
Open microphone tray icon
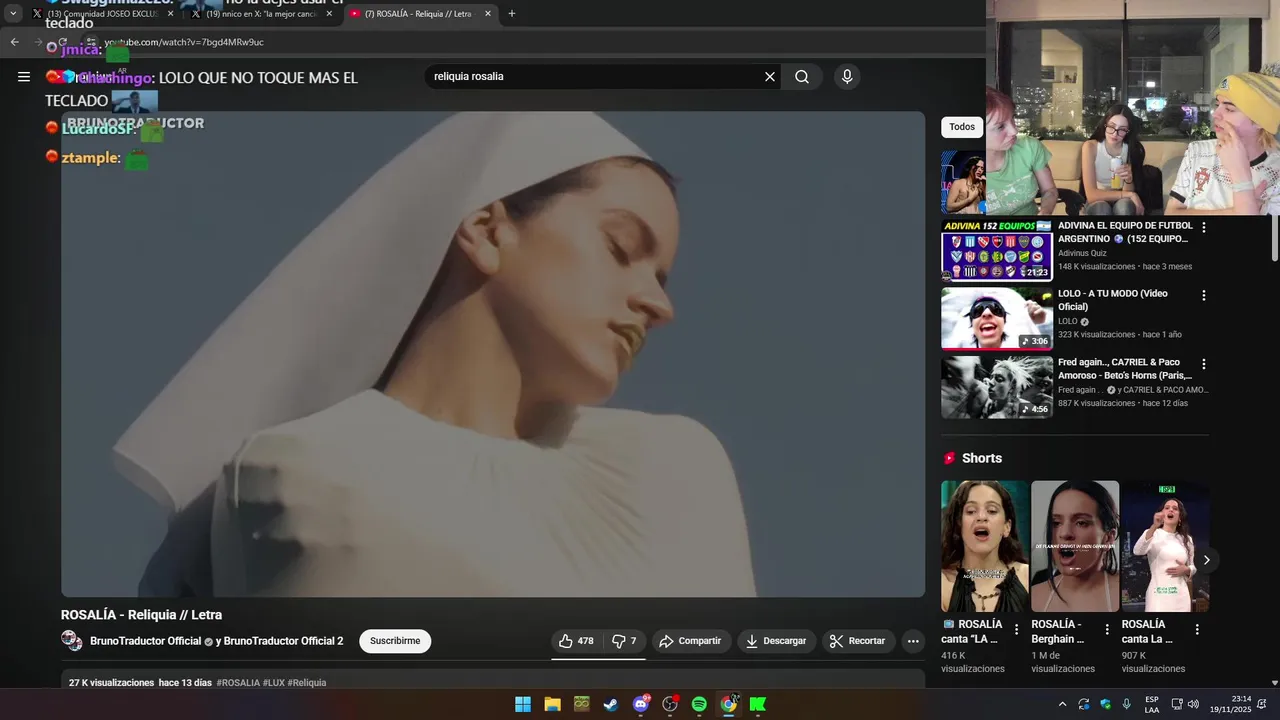coord(1127,704)
